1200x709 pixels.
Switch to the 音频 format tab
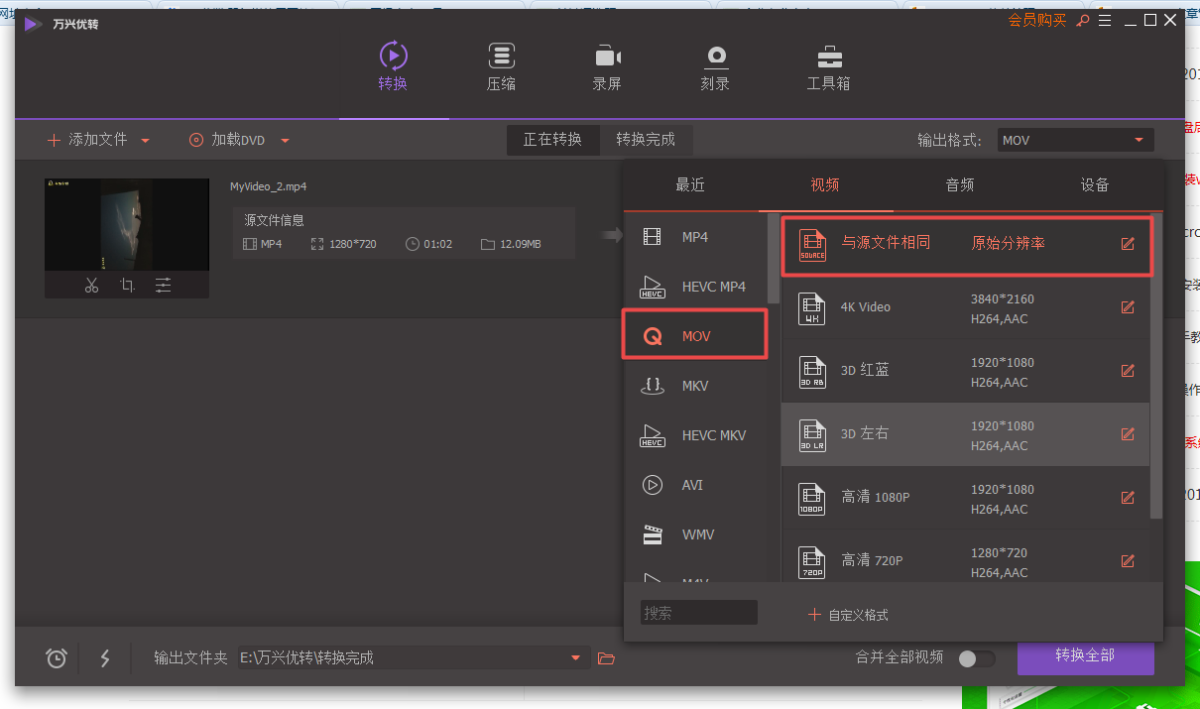point(959,185)
